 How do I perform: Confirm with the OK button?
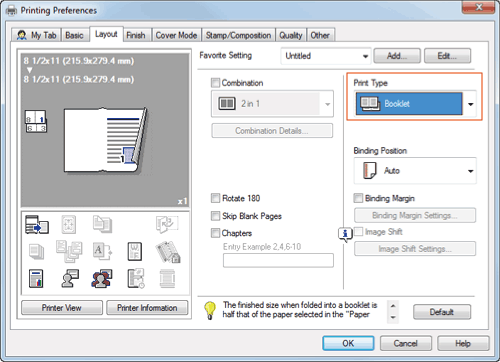click(x=348, y=343)
